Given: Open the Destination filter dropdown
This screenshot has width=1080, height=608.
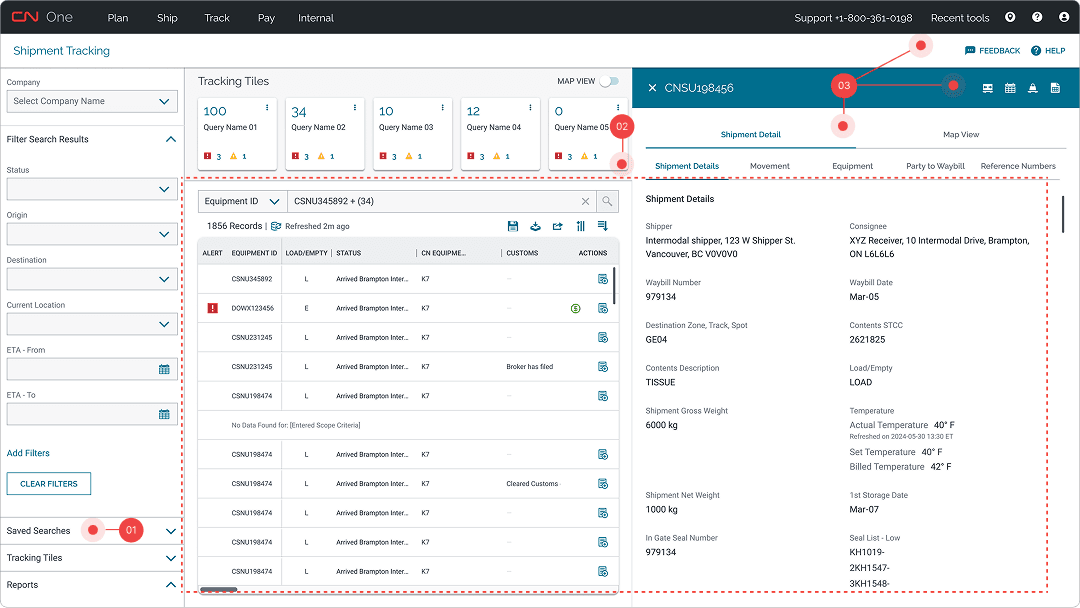Looking at the screenshot, I should (92, 279).
